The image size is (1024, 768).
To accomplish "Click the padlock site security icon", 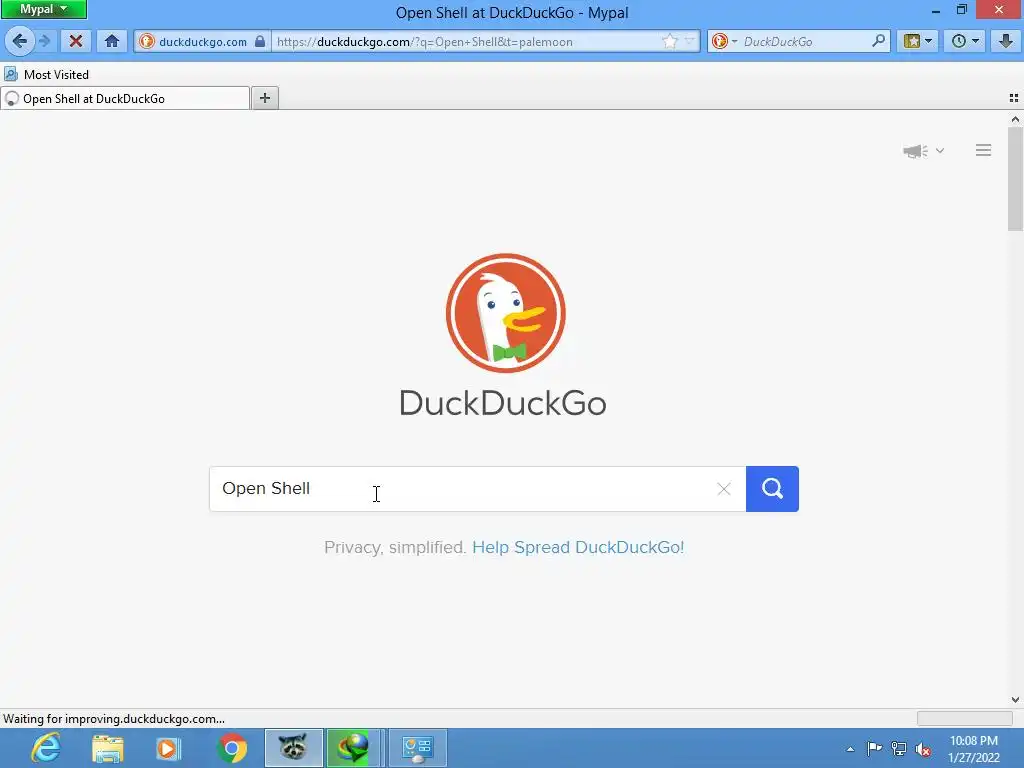I will pos(260,41).
